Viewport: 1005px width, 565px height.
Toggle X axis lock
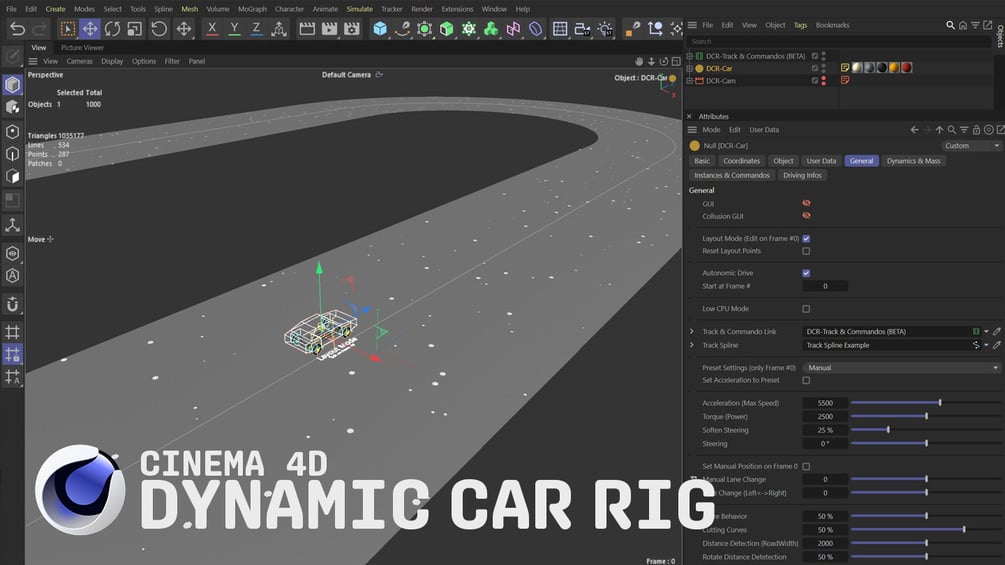(212, 29)
